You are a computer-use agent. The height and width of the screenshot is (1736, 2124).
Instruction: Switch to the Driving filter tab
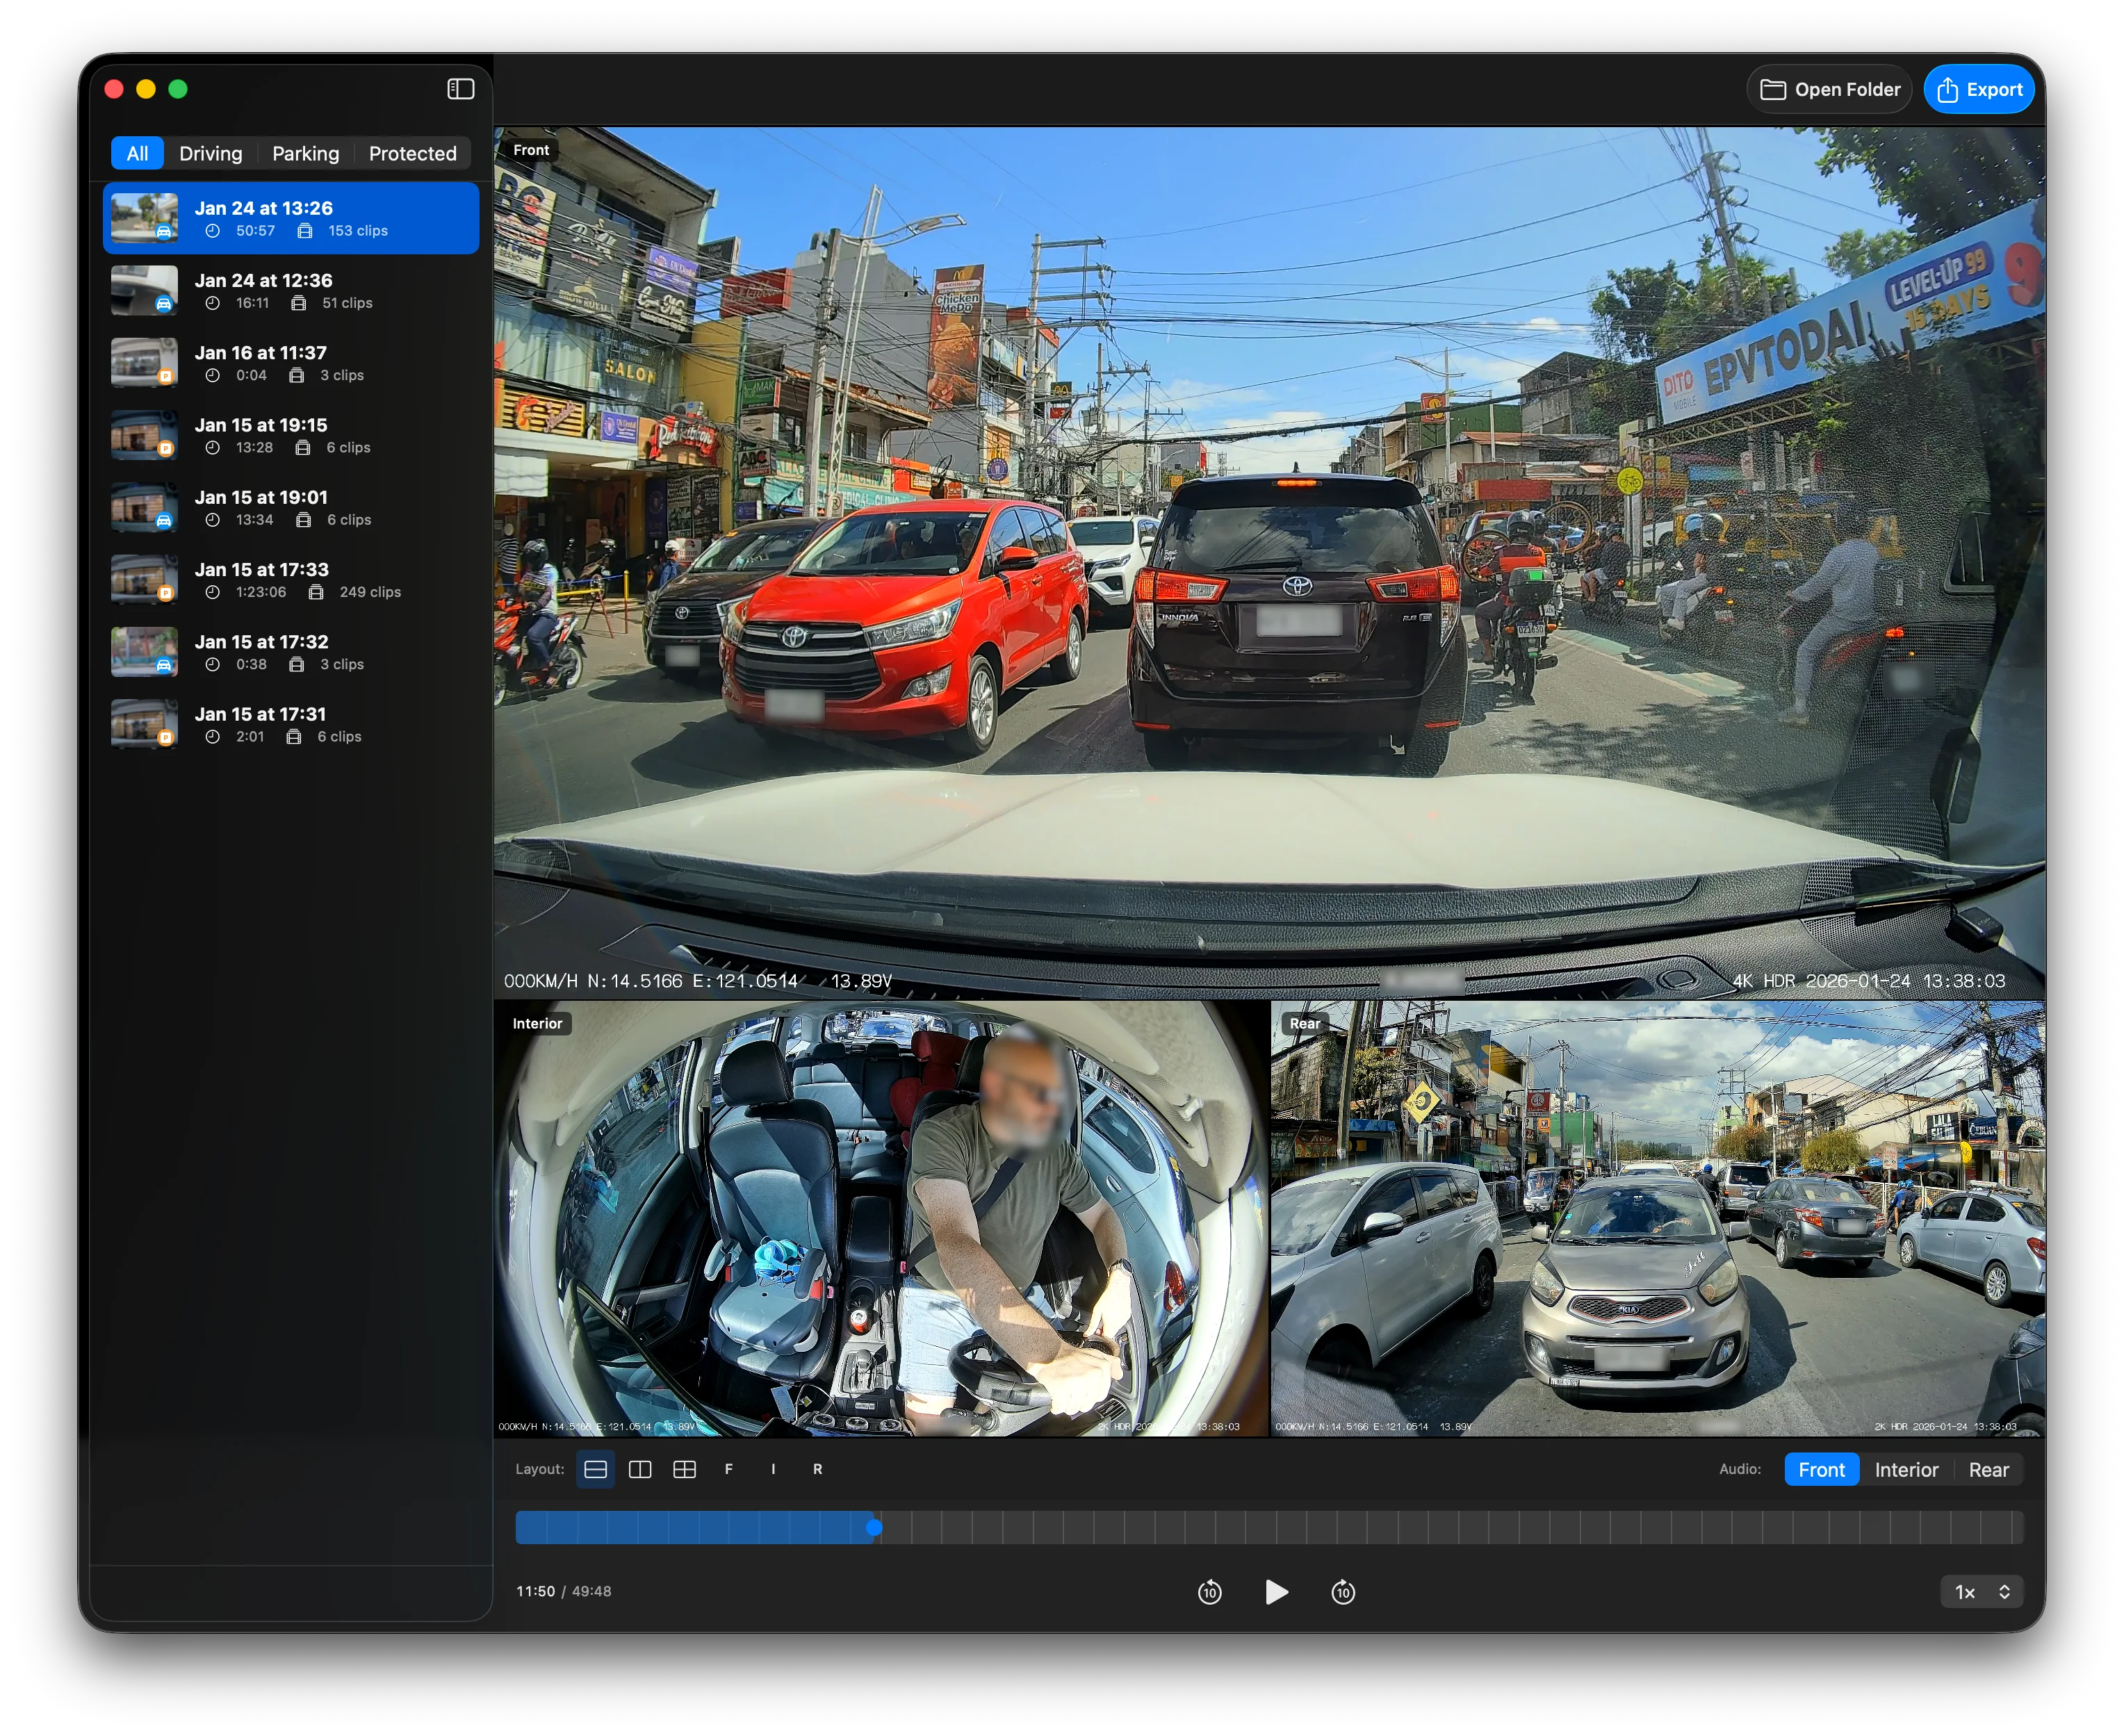click(x=211, y=153)
